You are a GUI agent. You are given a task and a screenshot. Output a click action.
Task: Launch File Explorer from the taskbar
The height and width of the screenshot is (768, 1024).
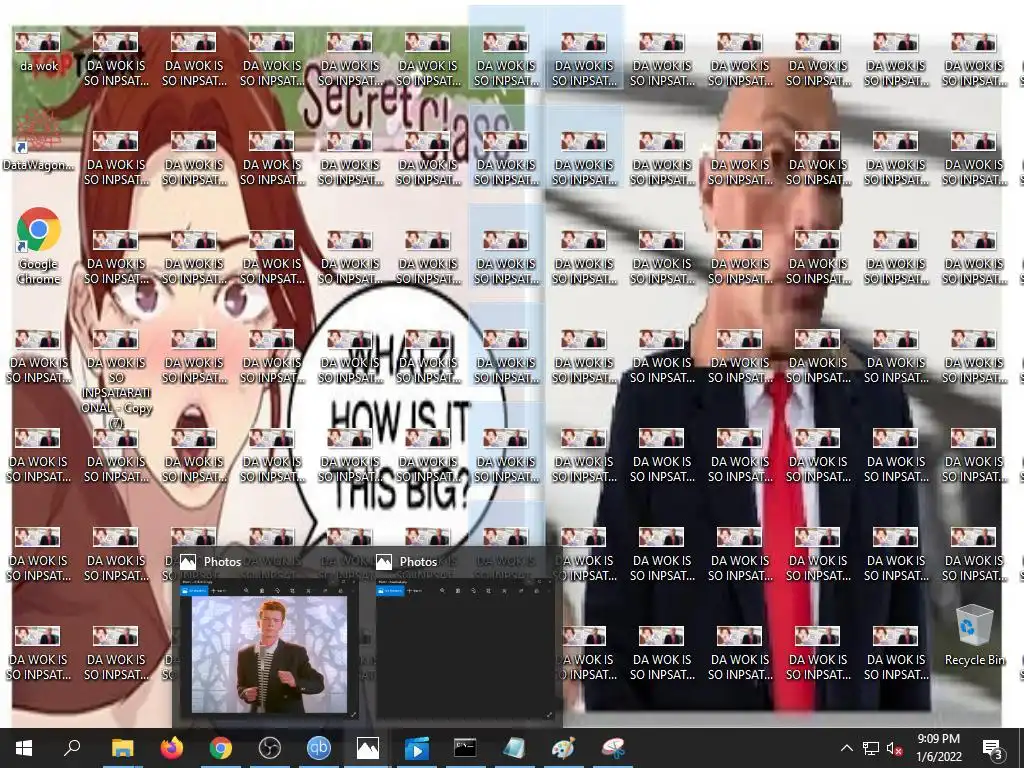pyautogui.click(x=122, y=748)
